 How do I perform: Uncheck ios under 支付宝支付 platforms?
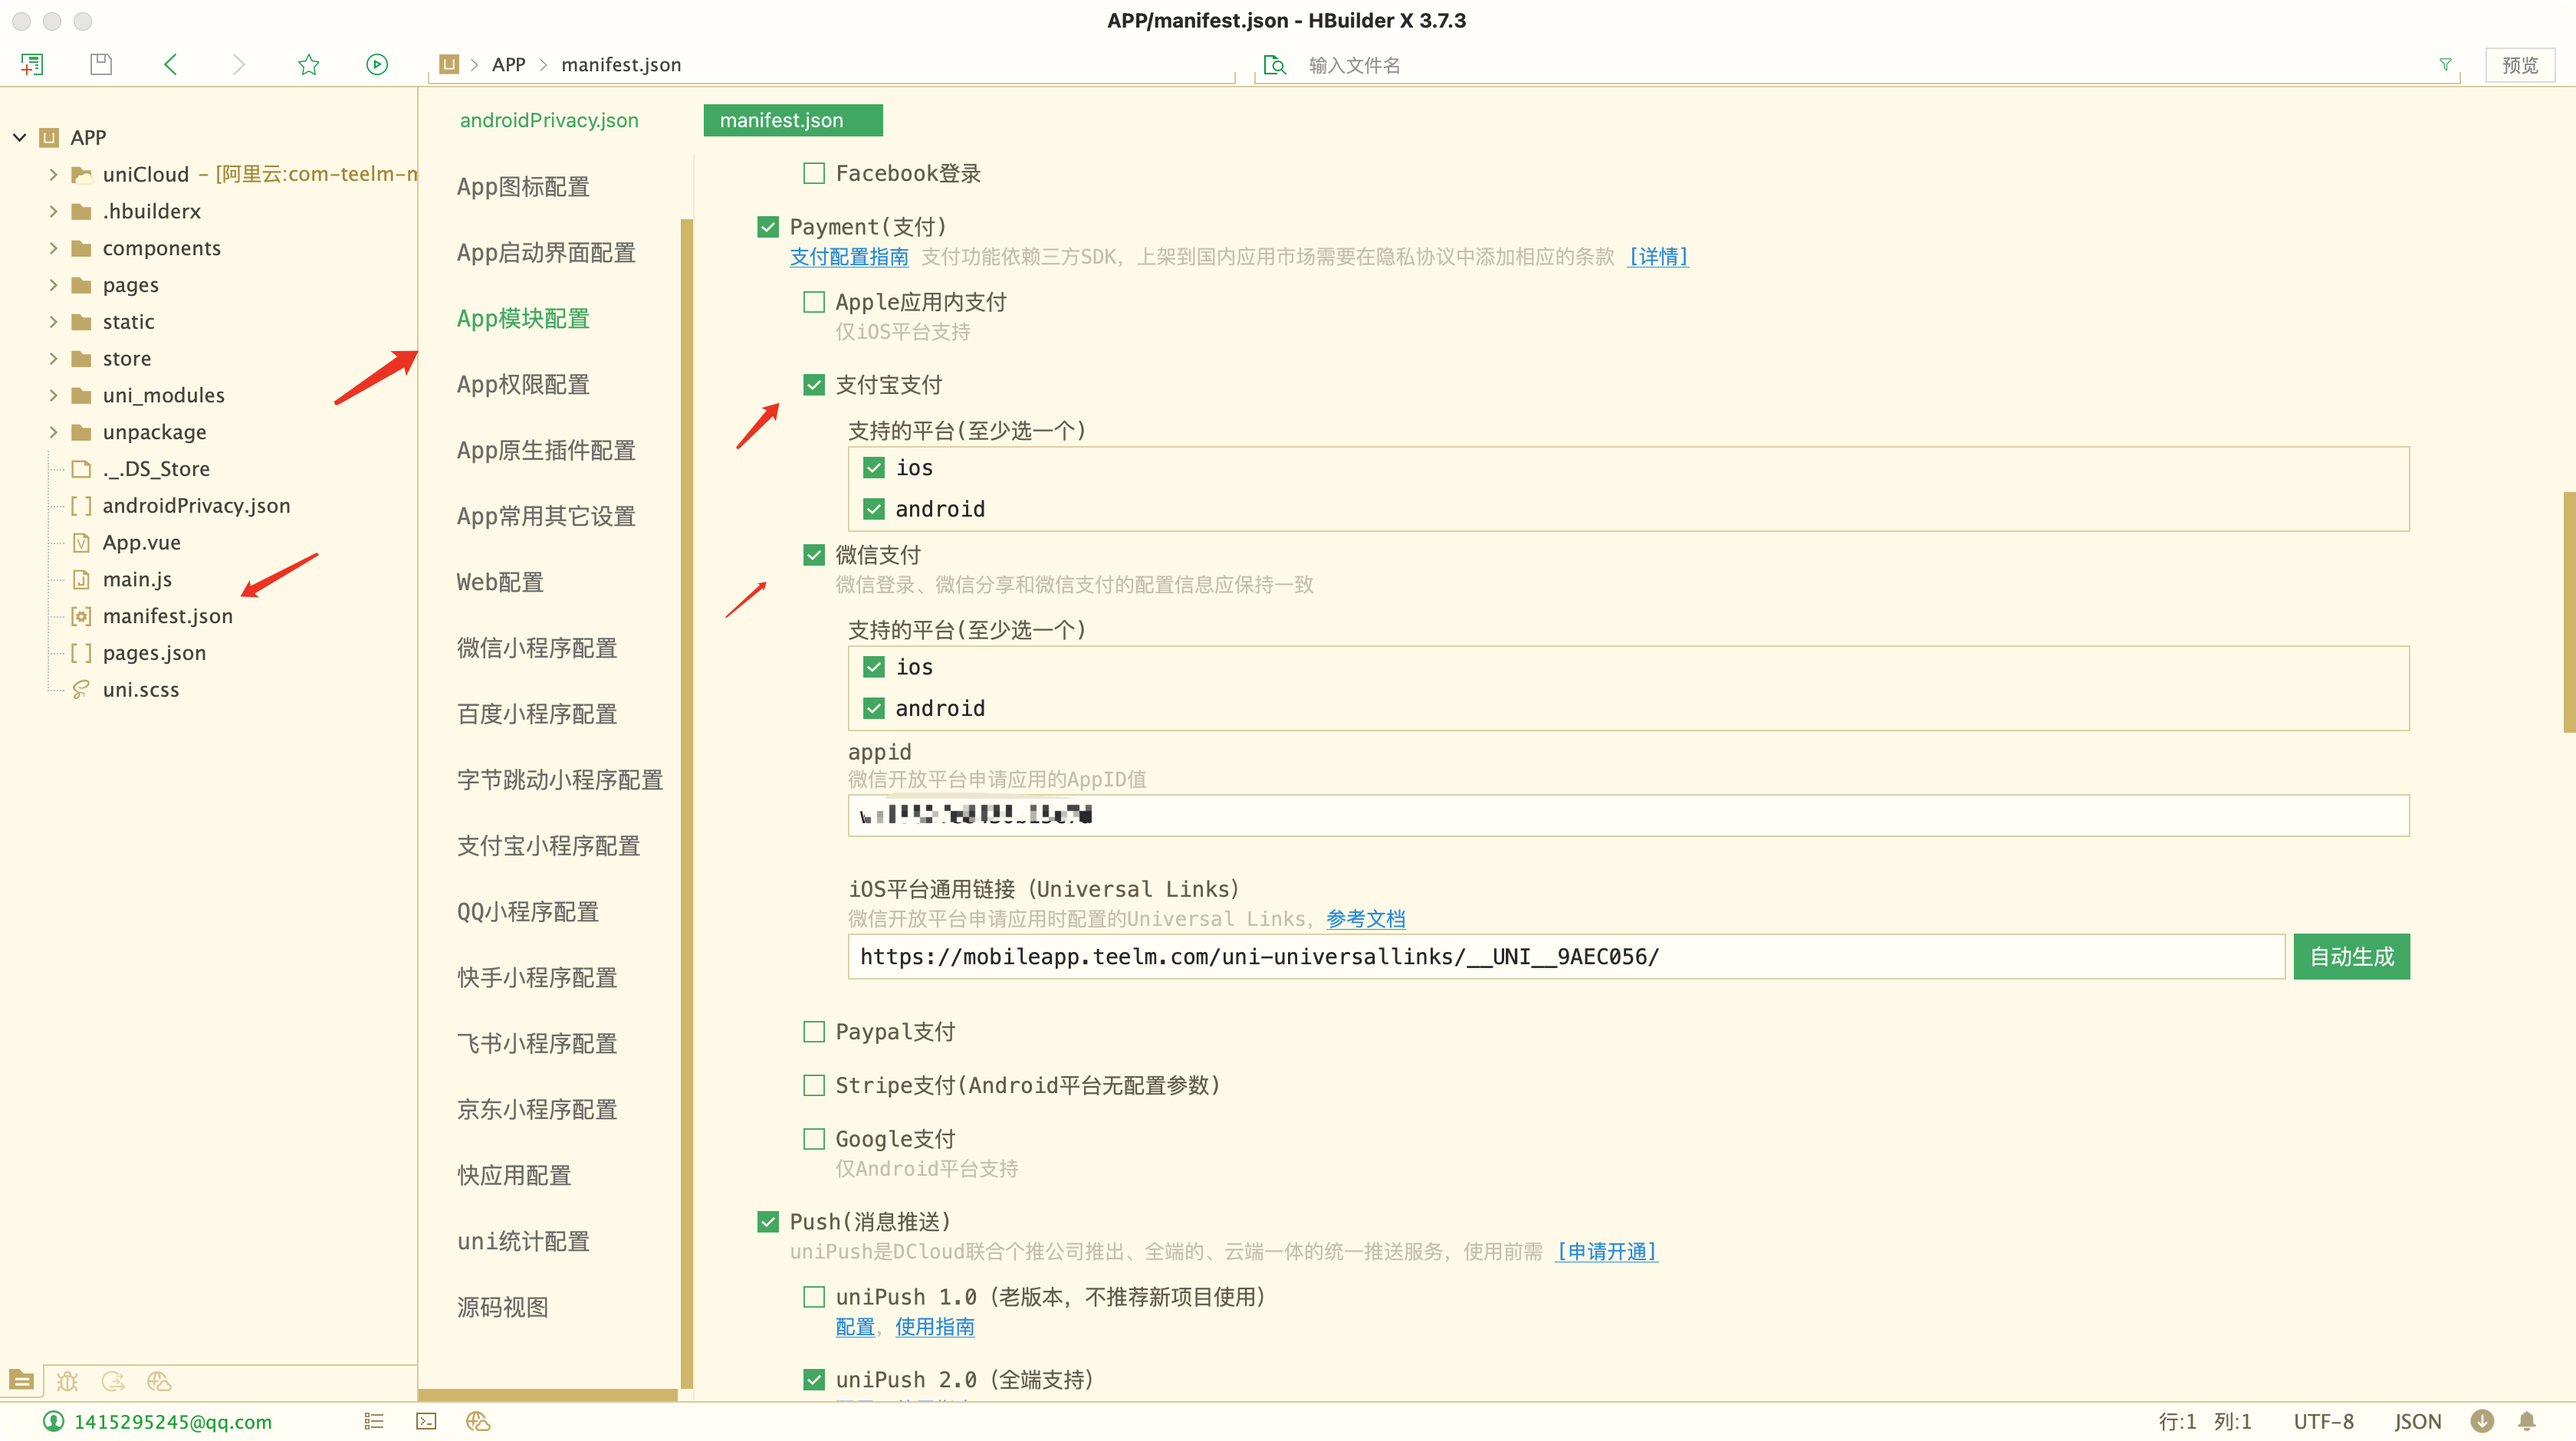874,468
